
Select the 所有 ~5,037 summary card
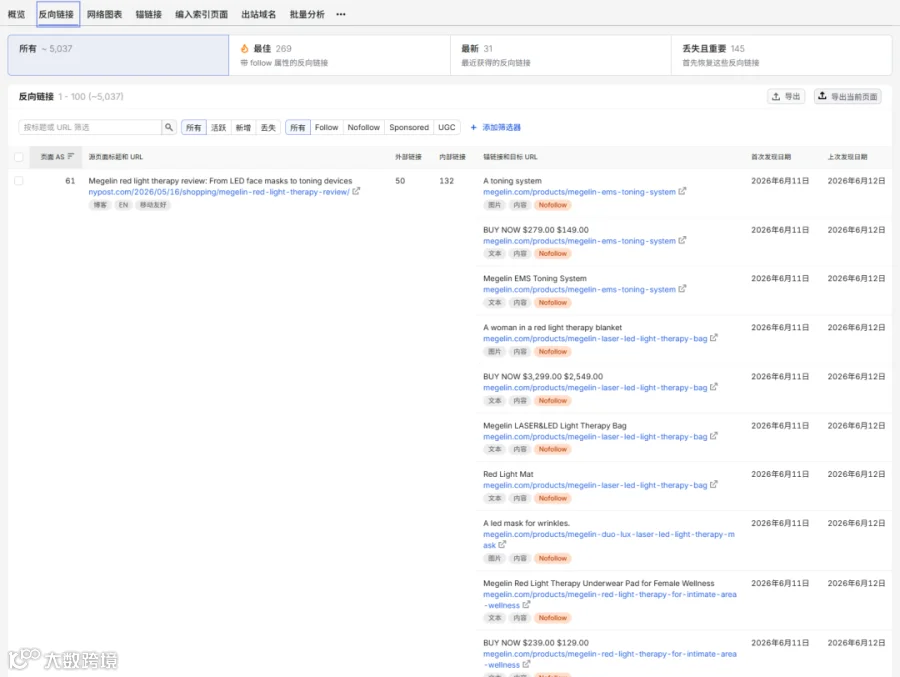118,55
